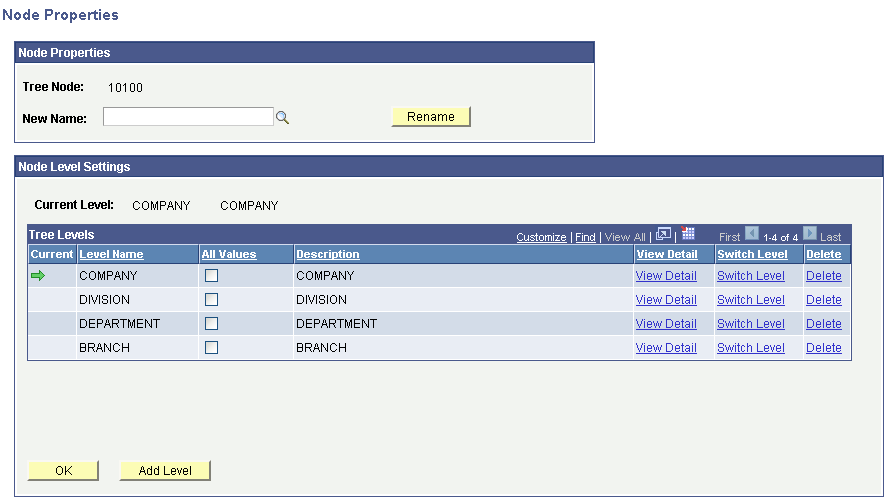Show next rows arrow in Tree Levels
Image resolution: width=892 pixels, height=504 pixels.
pos(810,233)
